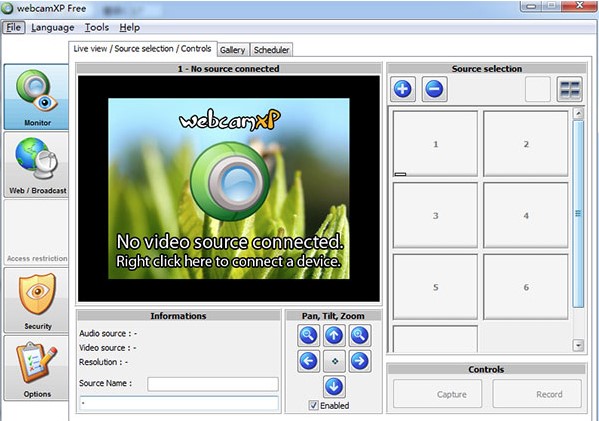Click the Pan, Tilt, Zoom panel header
The height and width of the screenshot is (421, 599).
pyautogui.click(x=333, y=316)
